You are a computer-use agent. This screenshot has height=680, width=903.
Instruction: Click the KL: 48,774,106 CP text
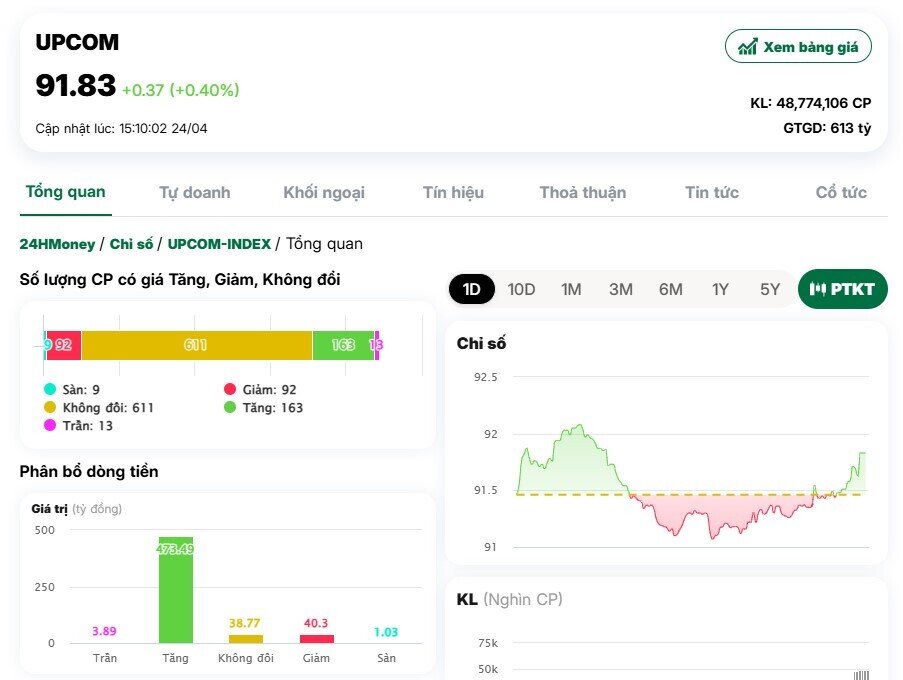tap(810, 103)
